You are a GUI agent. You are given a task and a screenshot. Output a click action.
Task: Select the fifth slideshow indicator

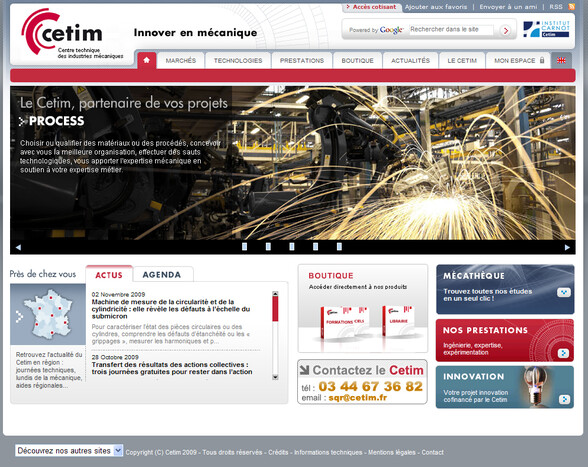[339, 246]
